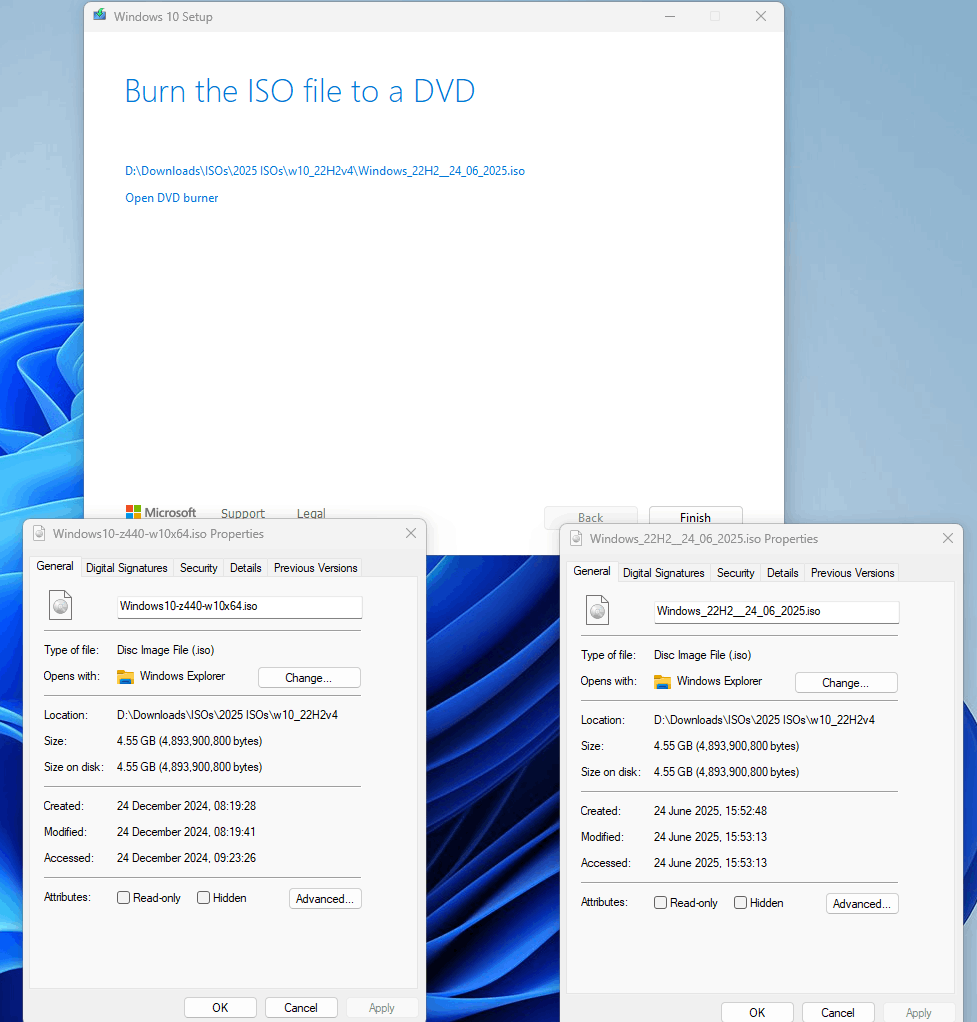
Task: Click Legal link in Setup window
Action: pyautogui.click(x=311, y=513)
